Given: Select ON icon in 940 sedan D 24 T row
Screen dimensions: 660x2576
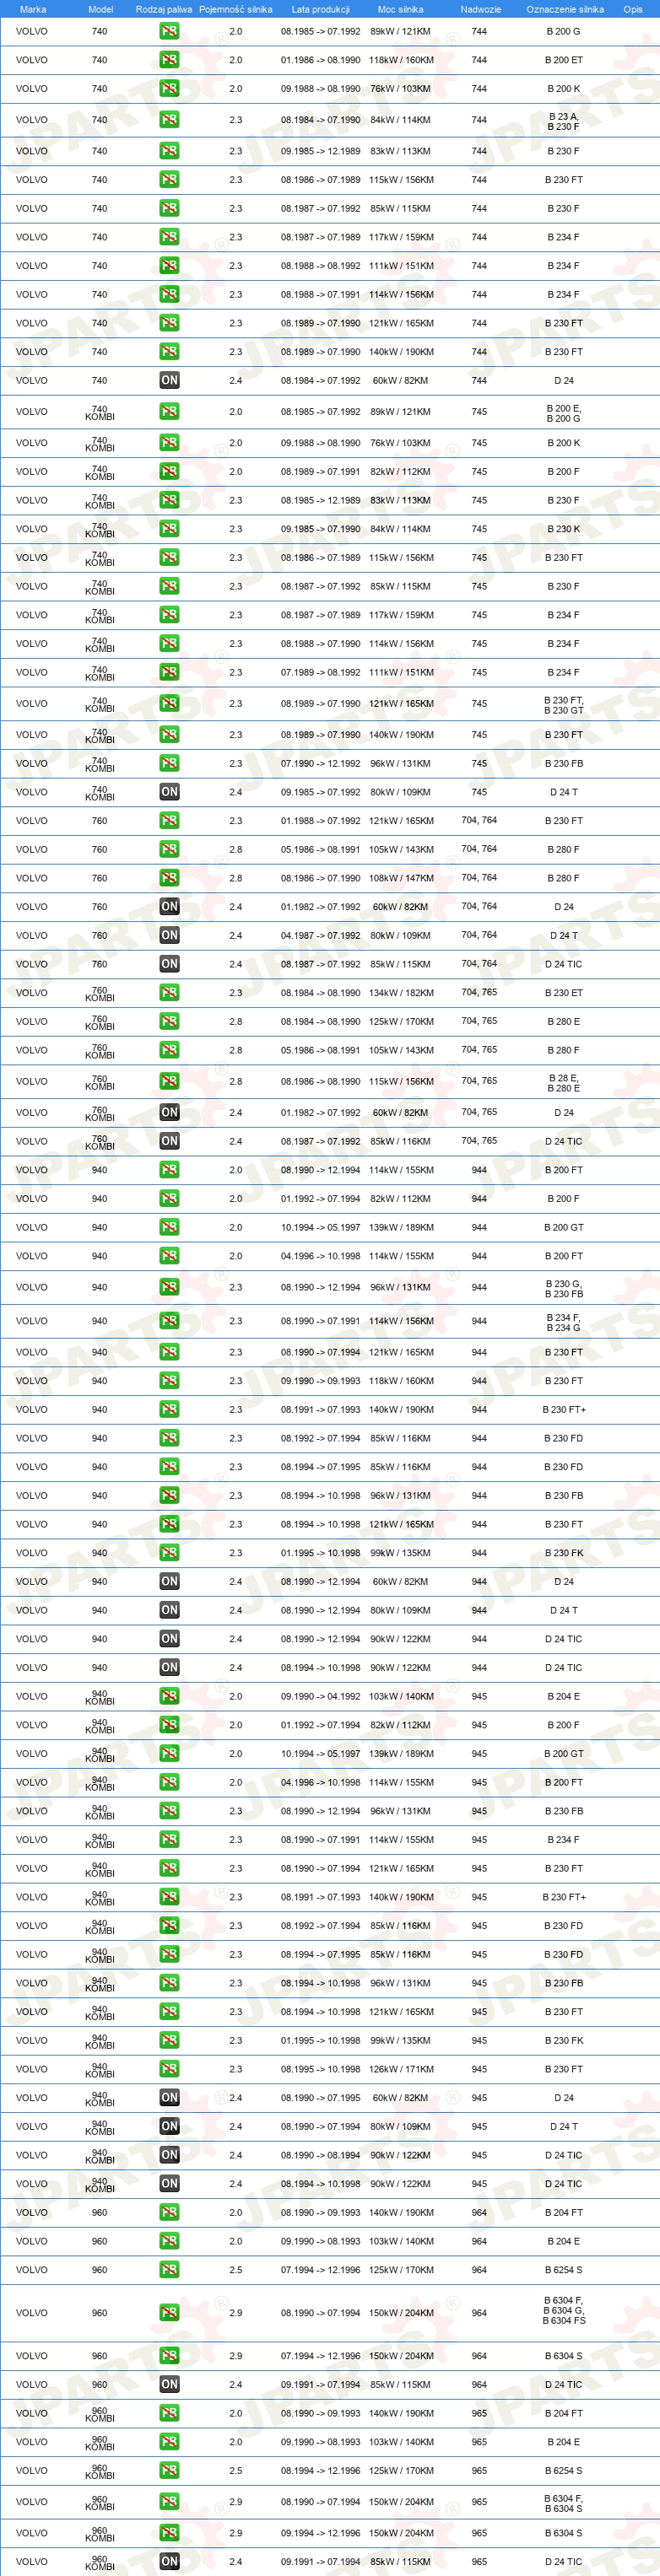Looking at the screenshot, I should pos(169,1610).
